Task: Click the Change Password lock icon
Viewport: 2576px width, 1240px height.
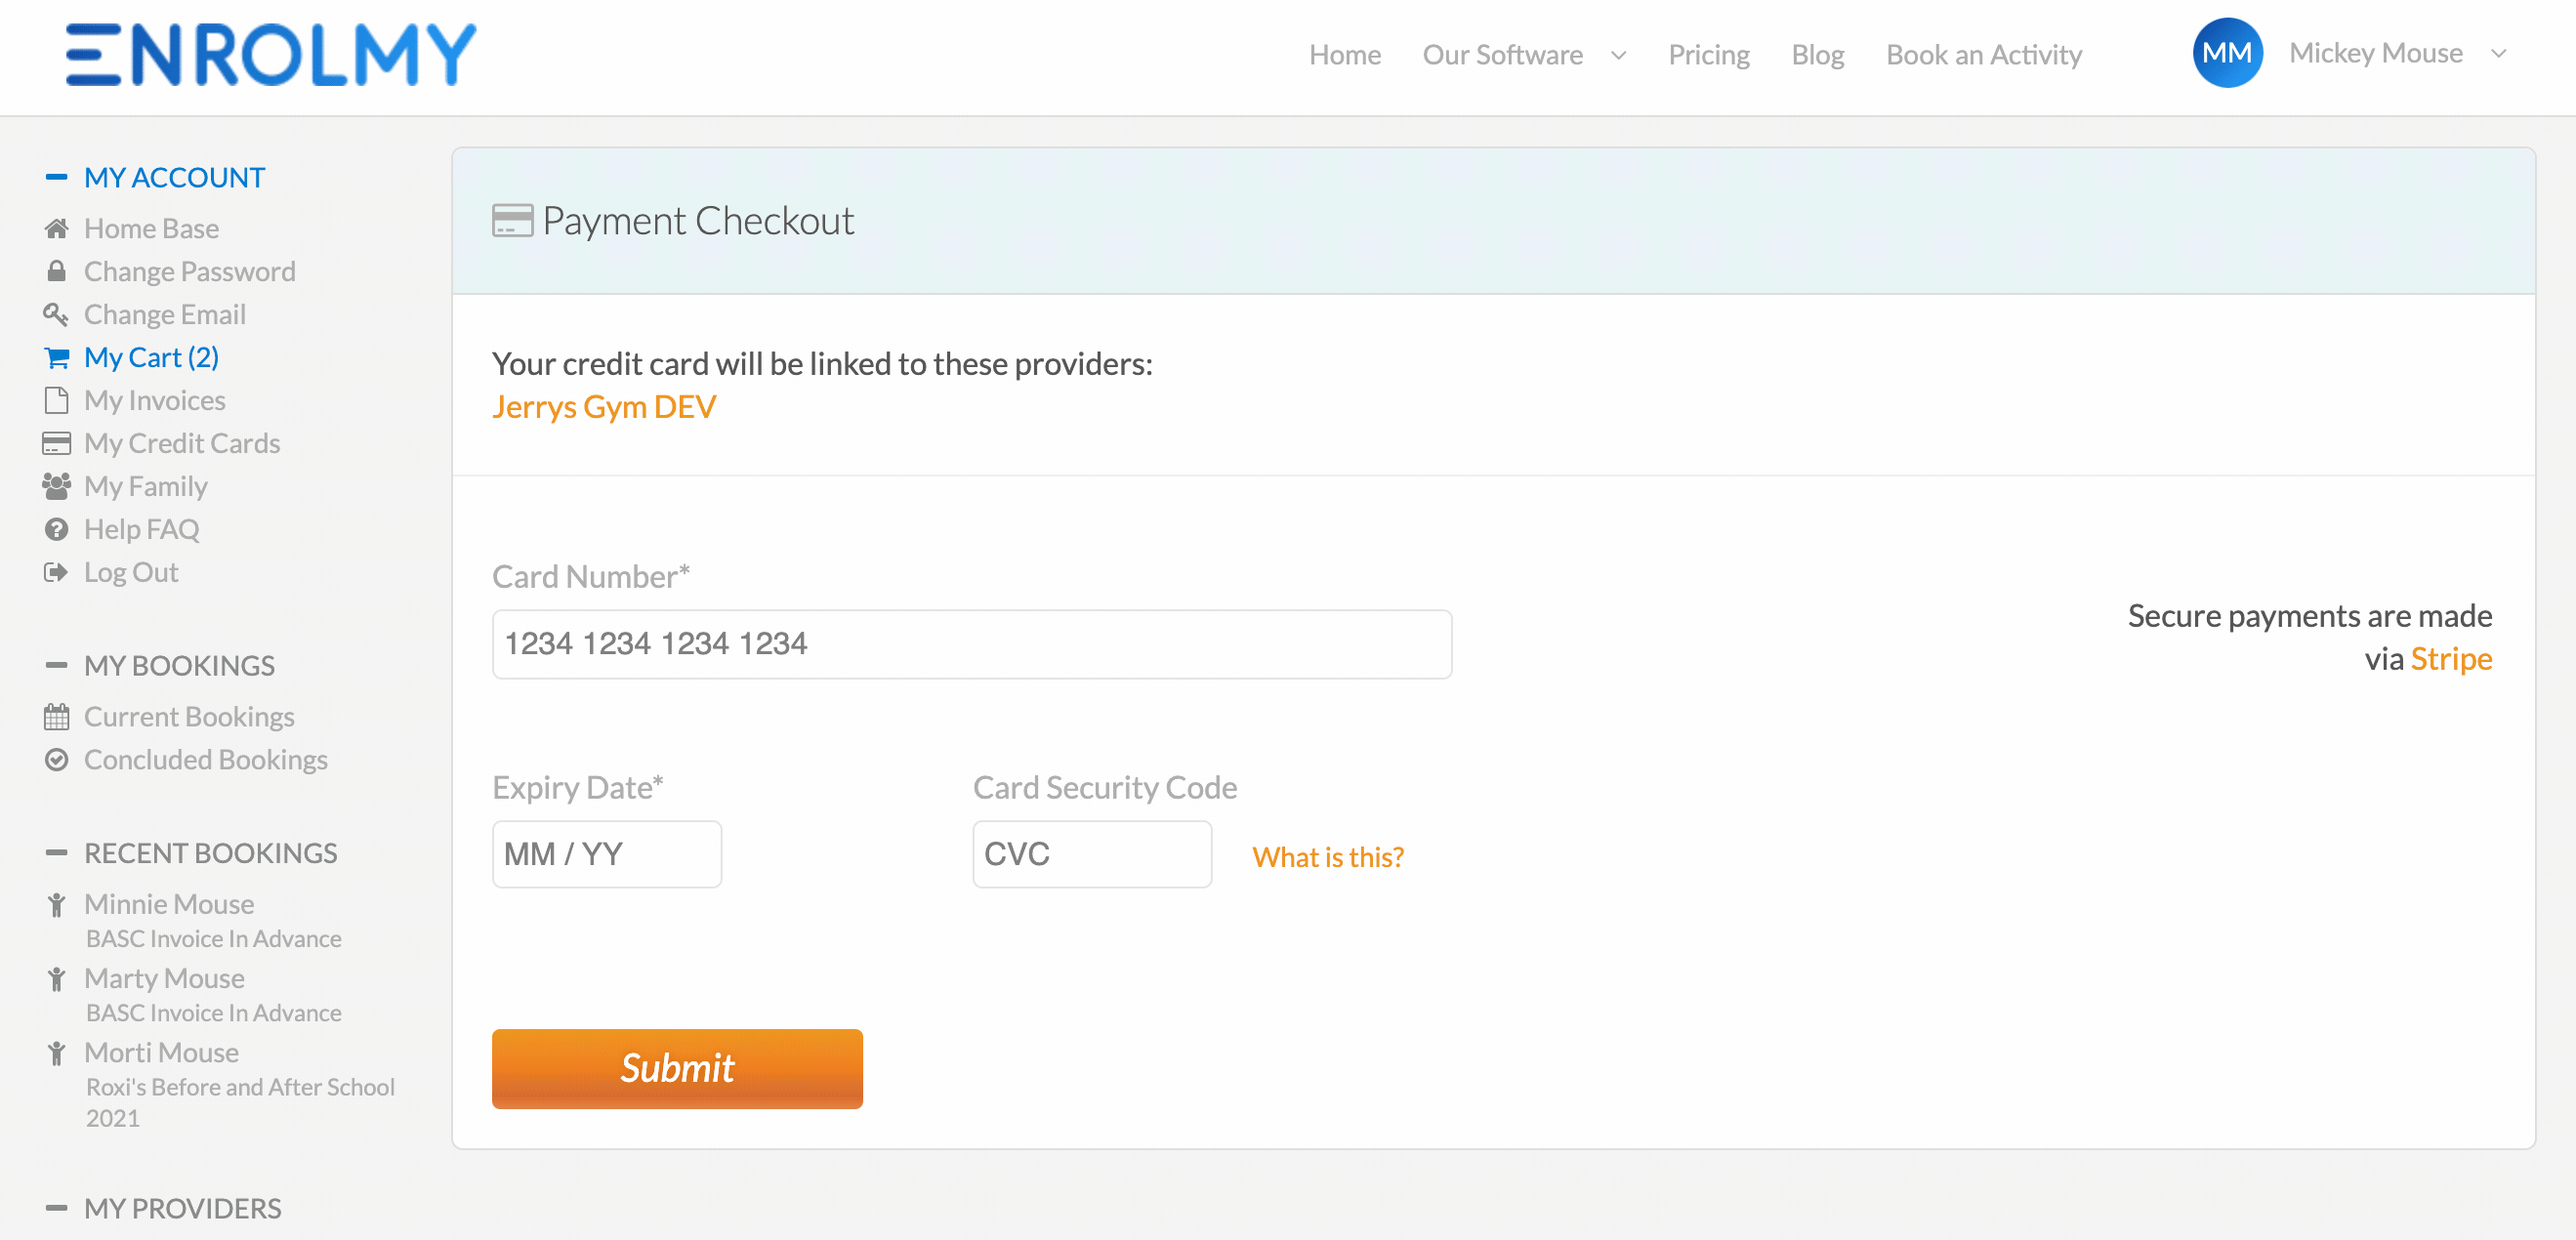Action: 56,272
